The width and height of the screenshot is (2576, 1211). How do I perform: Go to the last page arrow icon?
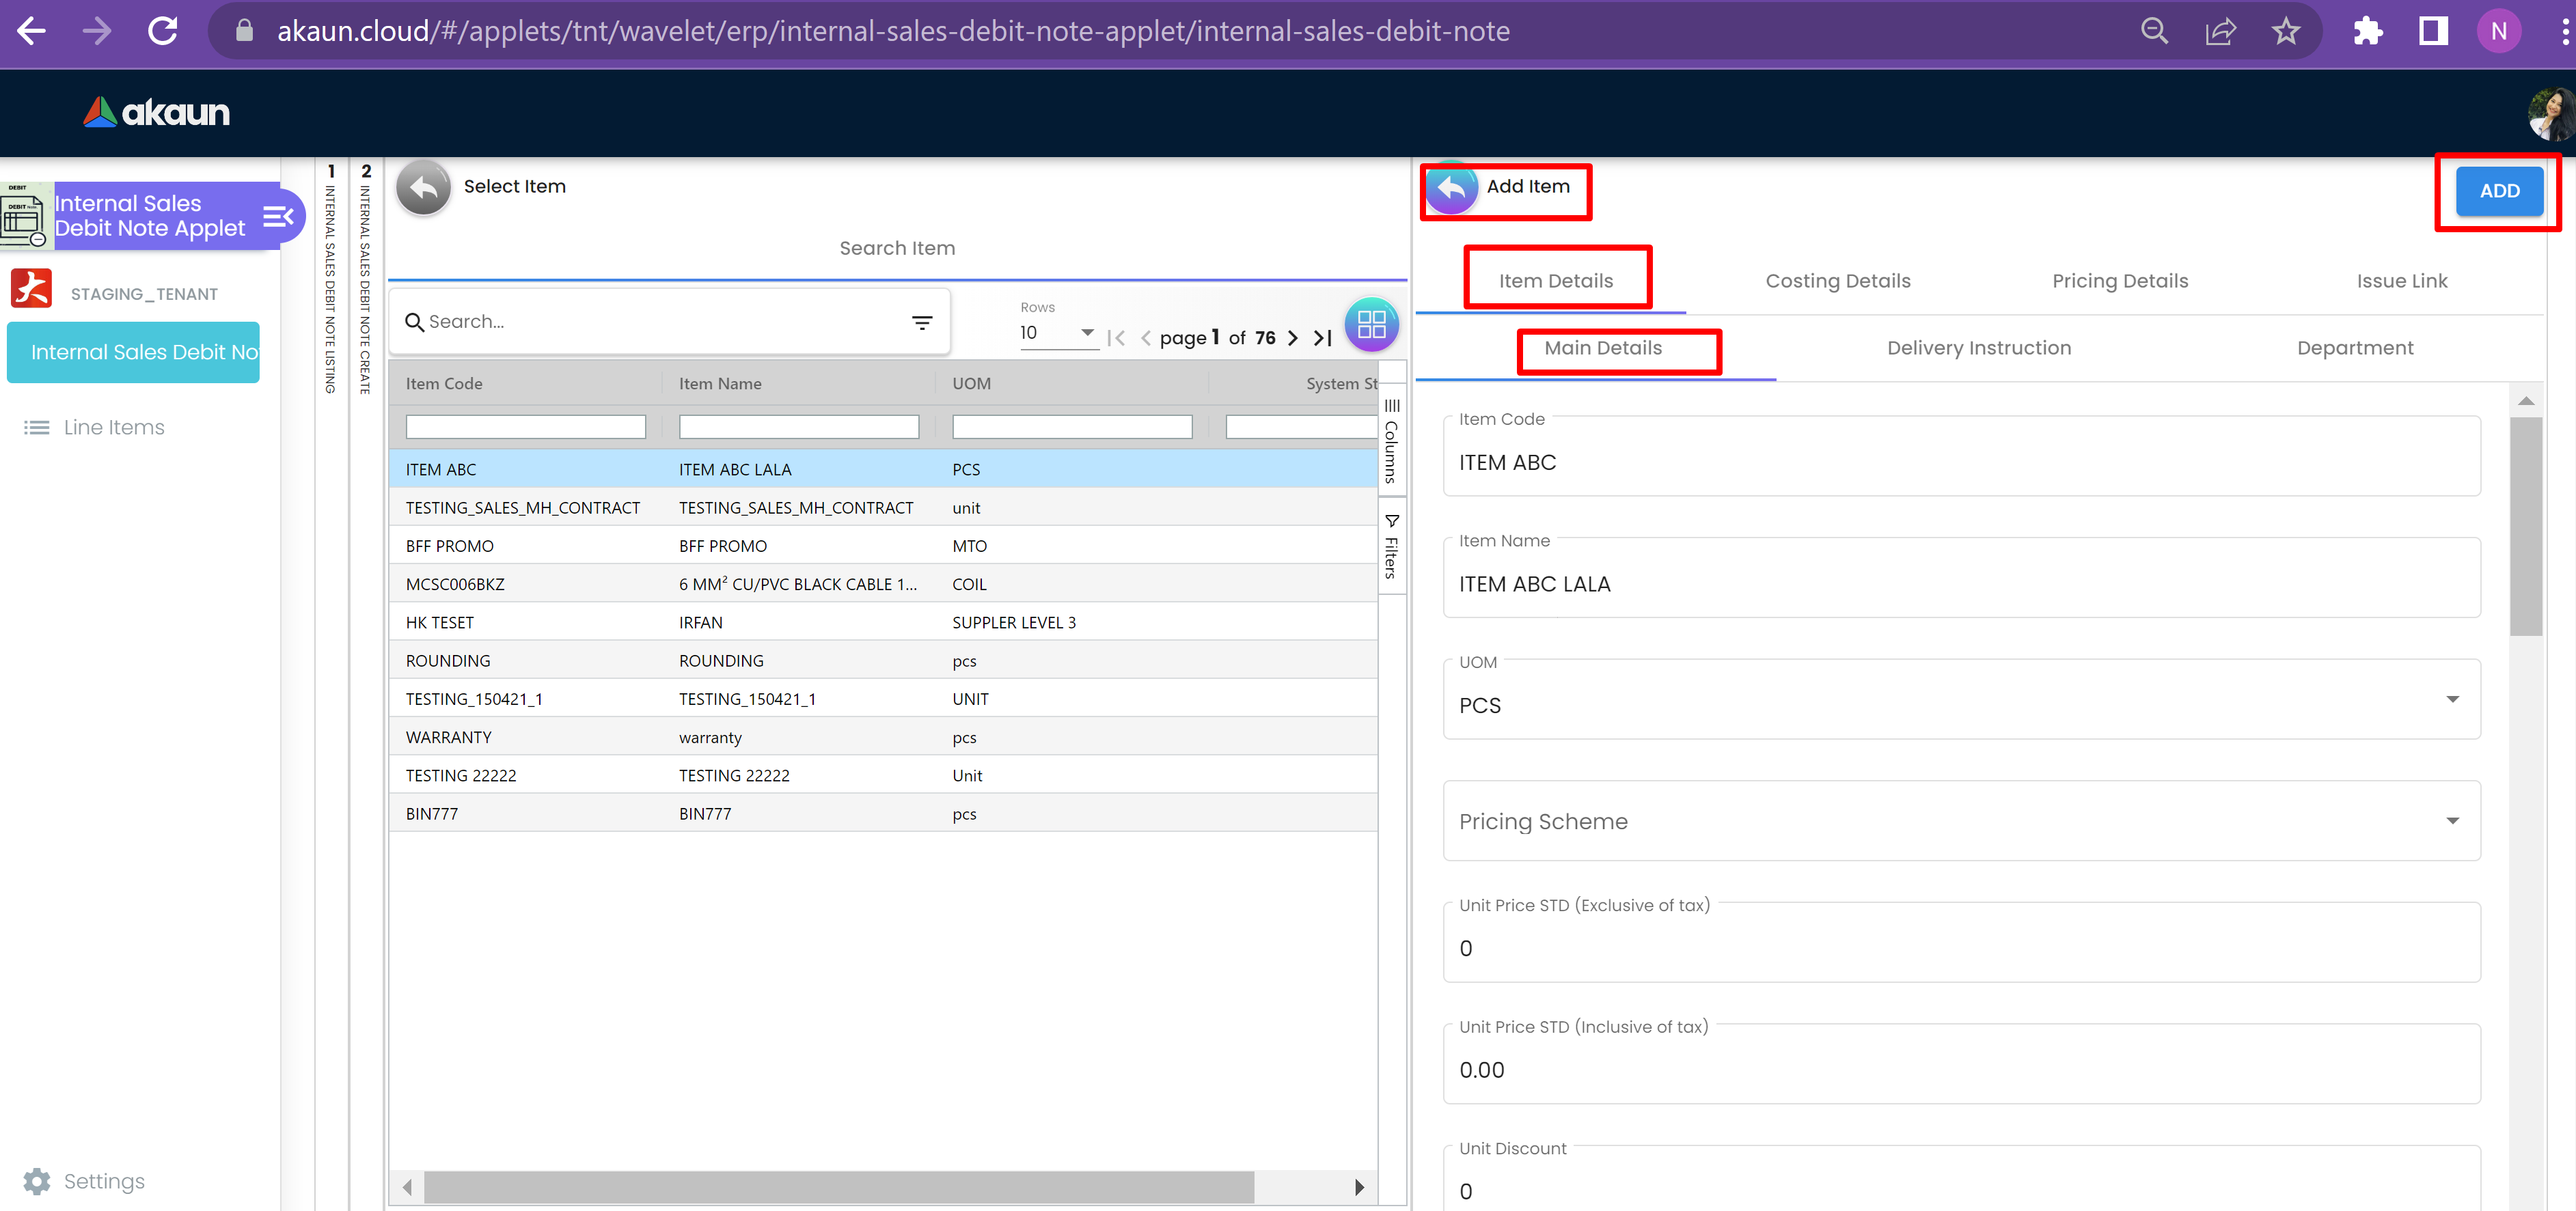[1322, 338]
